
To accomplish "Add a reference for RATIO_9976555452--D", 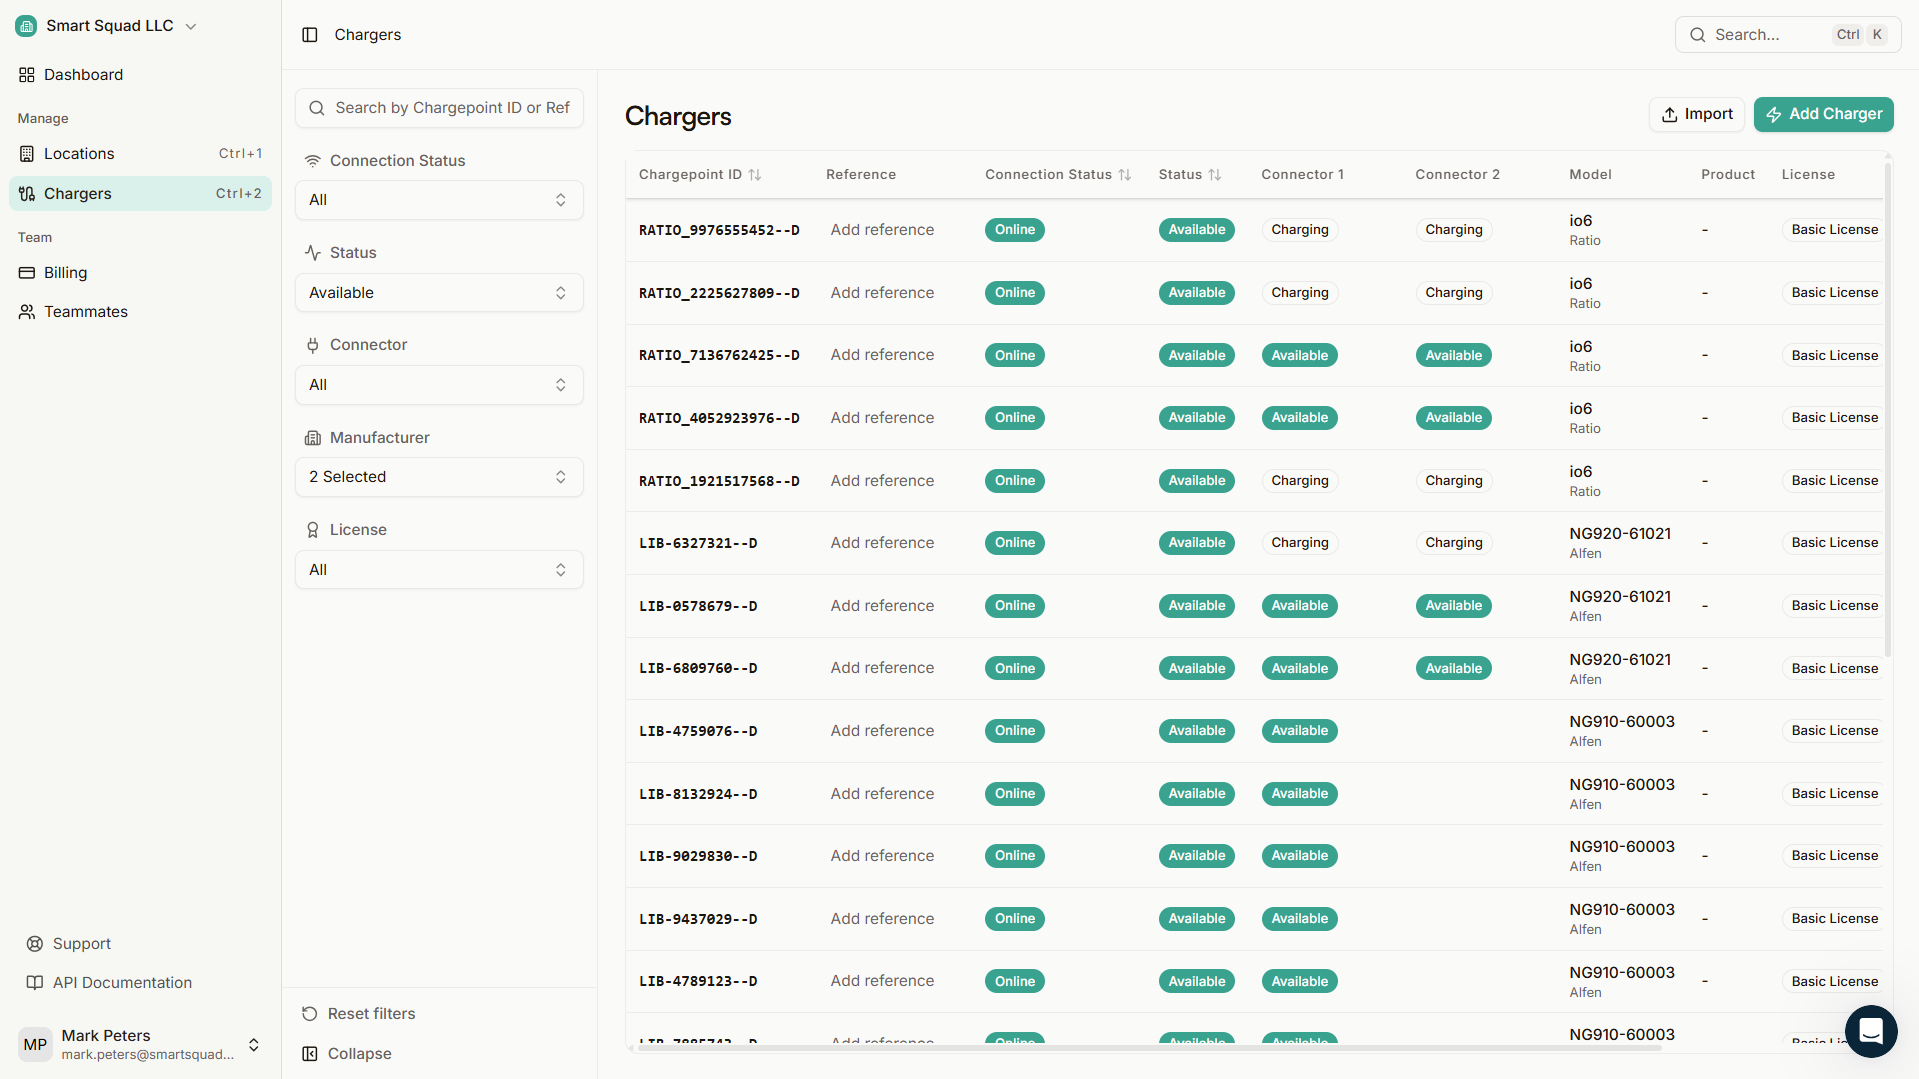I will (881, 229).
